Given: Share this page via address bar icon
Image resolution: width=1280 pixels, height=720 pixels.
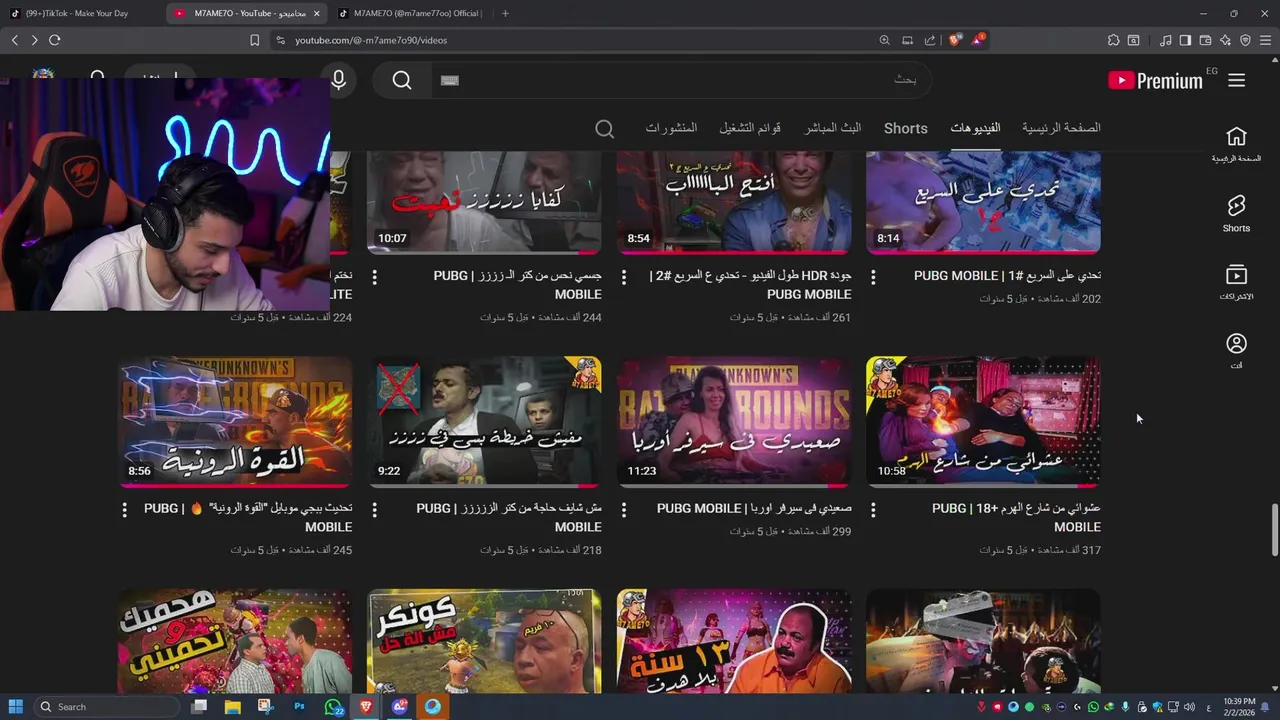Looking at the screenshot, I should [x=930, y=40].
